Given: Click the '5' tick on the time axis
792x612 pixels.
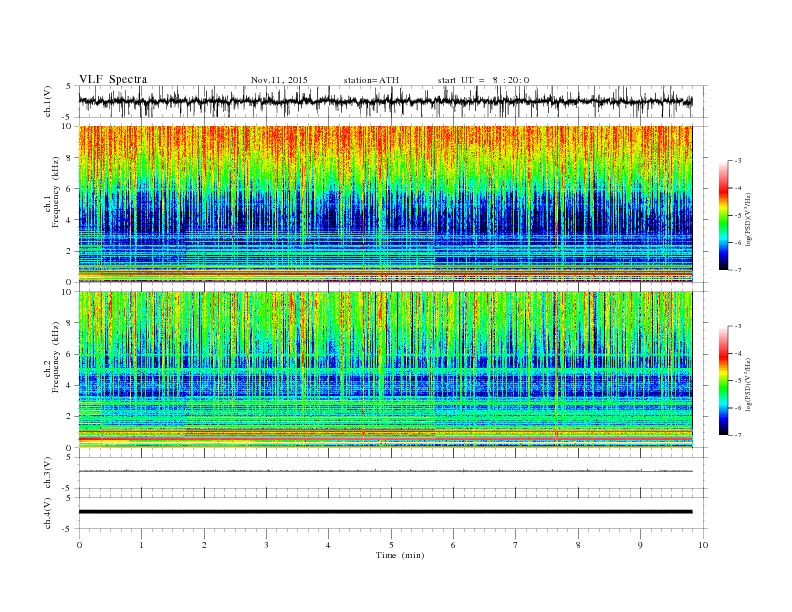Looking at the screenshot, I should coord(391,545).
